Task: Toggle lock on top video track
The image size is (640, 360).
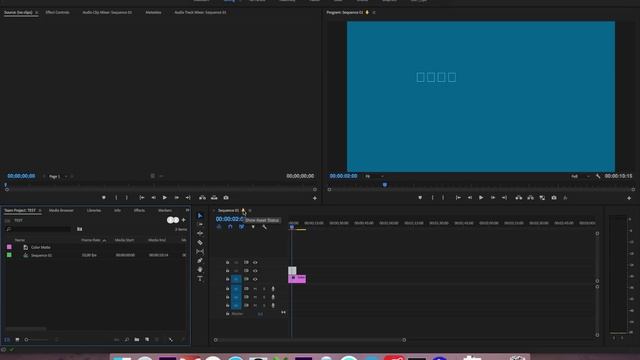Action: [227, 262]
